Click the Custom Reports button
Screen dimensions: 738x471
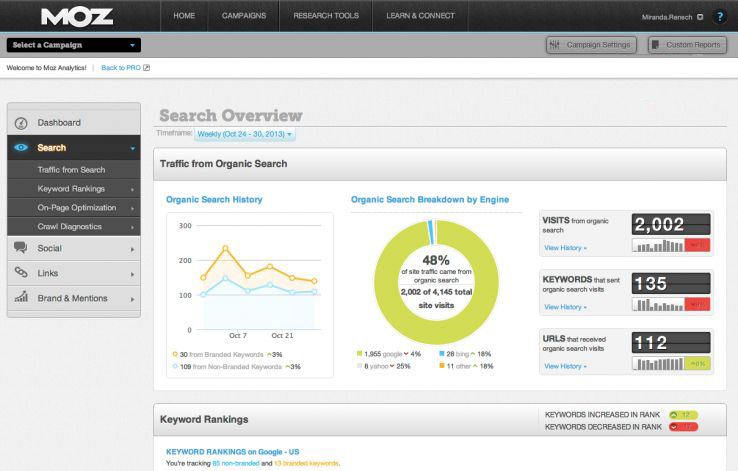(688, 45)
